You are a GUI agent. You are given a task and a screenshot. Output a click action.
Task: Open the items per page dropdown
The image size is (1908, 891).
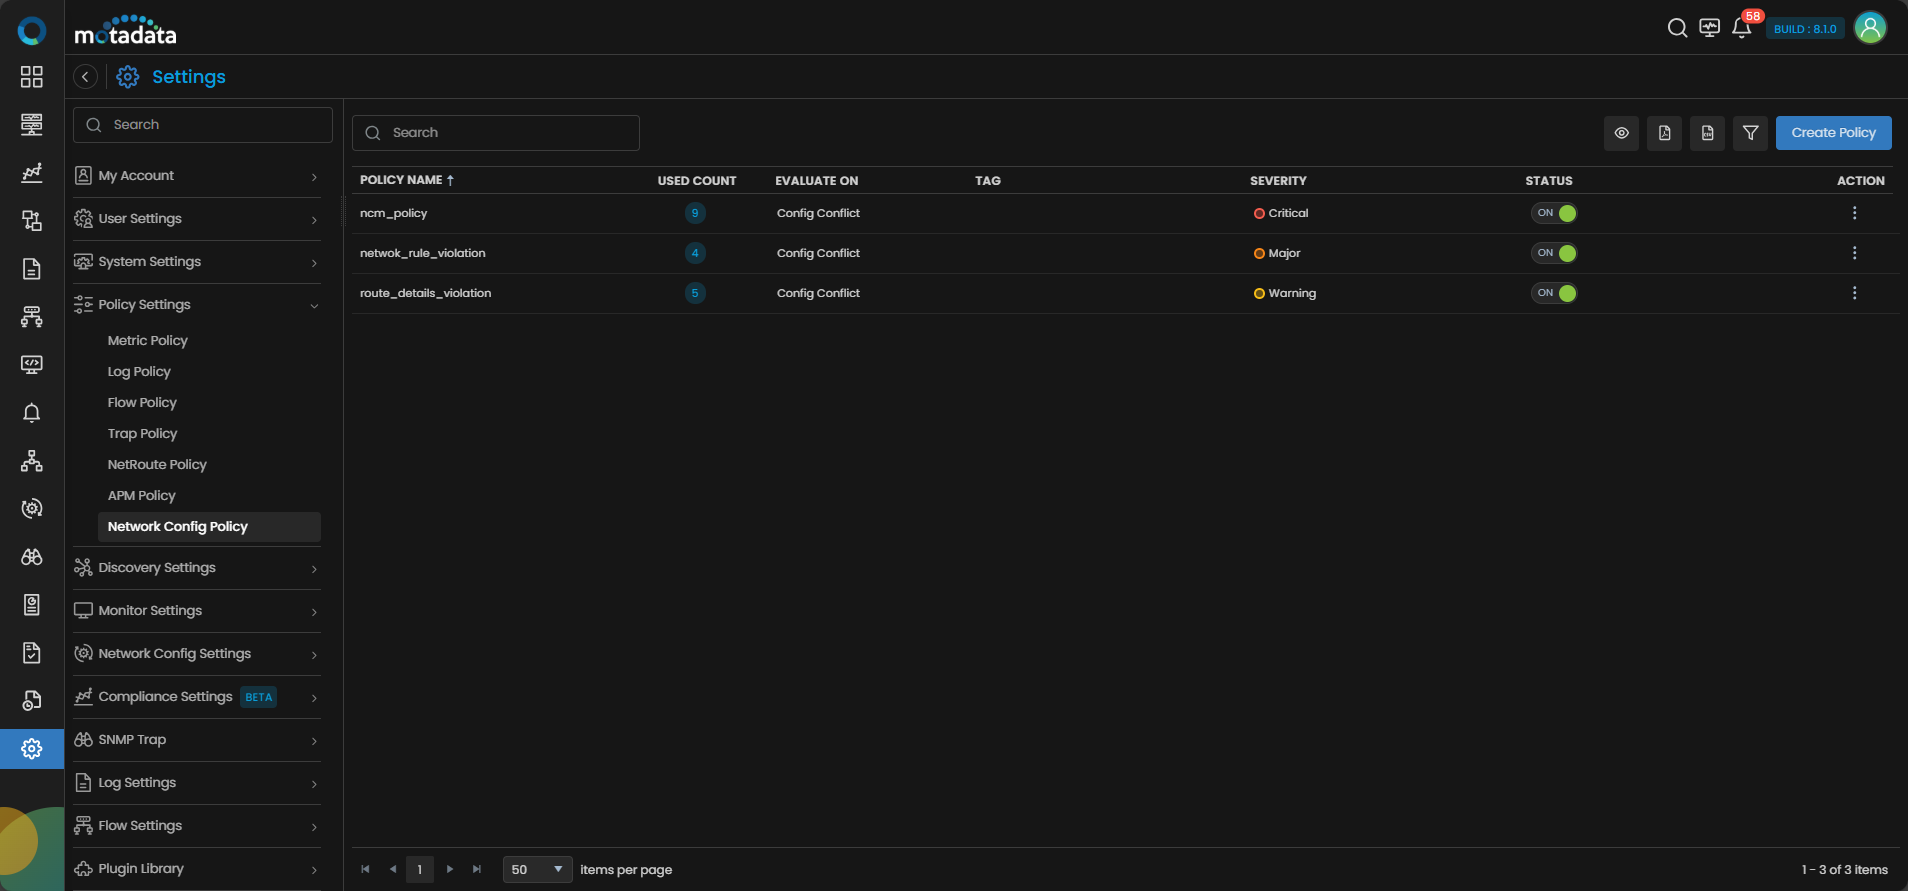point(537,870)
